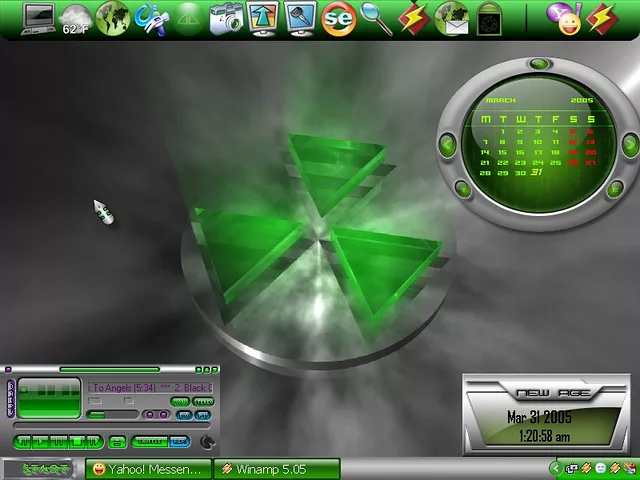Image resolution: width=640 pixels, height=480 pixels.
Task: Play the track in Winamp
Action: [x=41, y=442]
